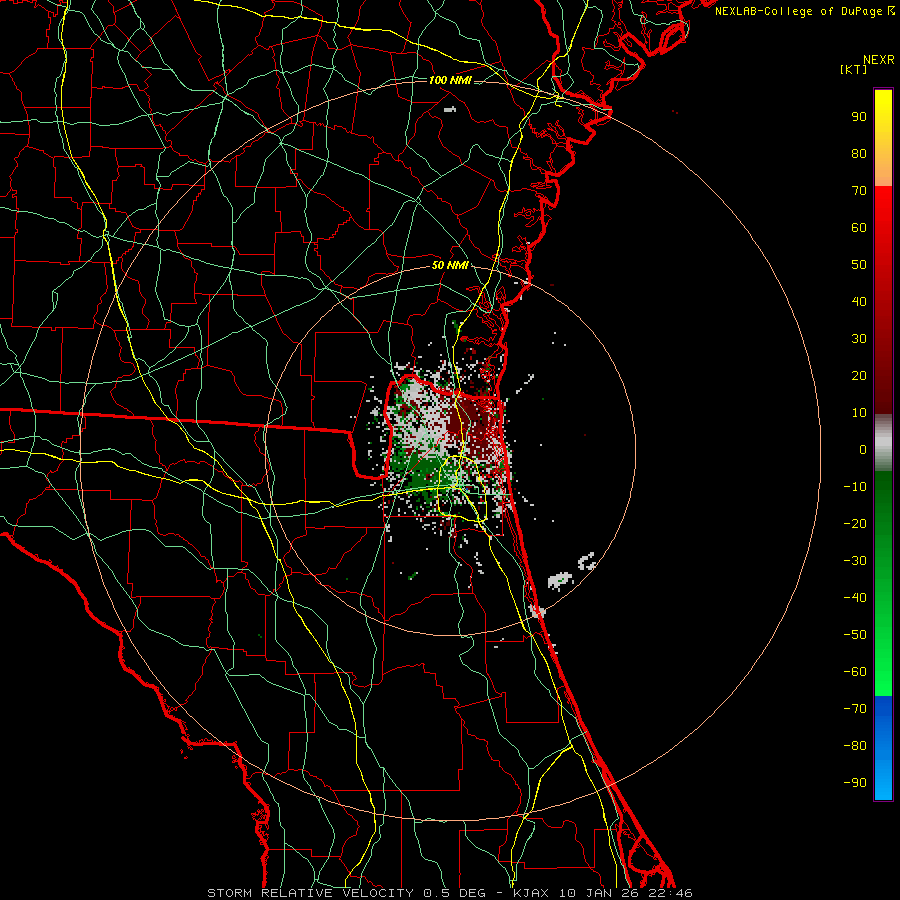The image size is (900, 900).
Task: Click the -40 value on velocity scale
Action: 855,598
